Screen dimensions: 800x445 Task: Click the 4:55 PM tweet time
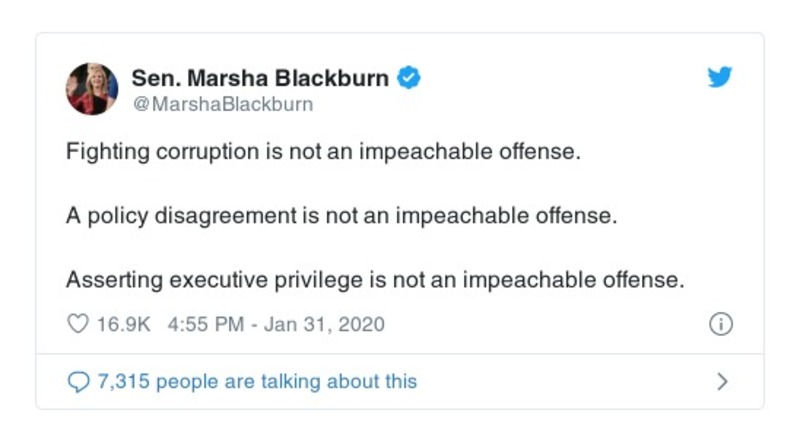click(x=202, y=325)
